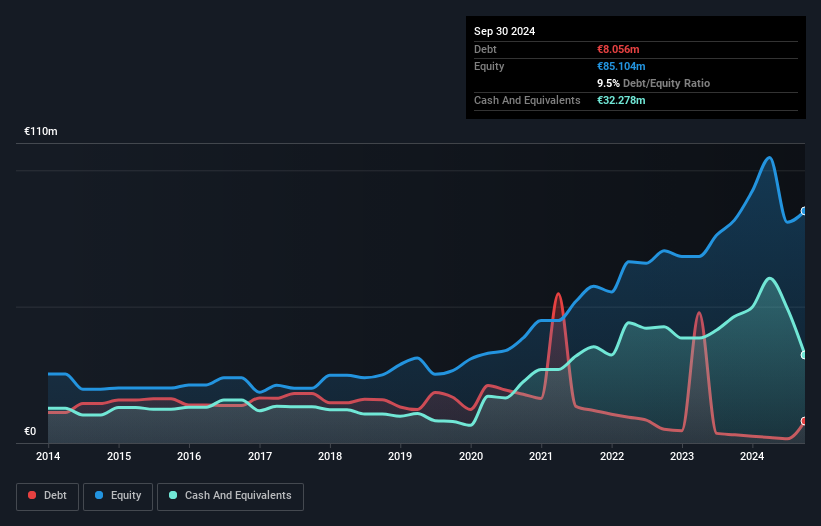Click the 2014 x-axis label
Viewport: 821px width, 526px height.
(48, 457)
